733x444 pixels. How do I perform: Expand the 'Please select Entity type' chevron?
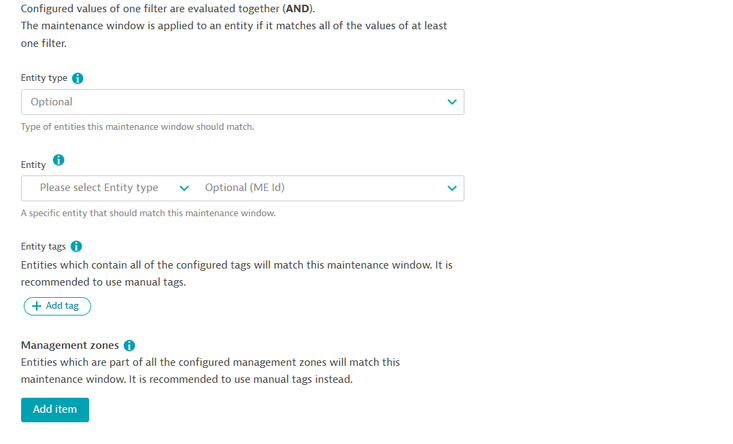pyautogui.click(x=184, y=188)
